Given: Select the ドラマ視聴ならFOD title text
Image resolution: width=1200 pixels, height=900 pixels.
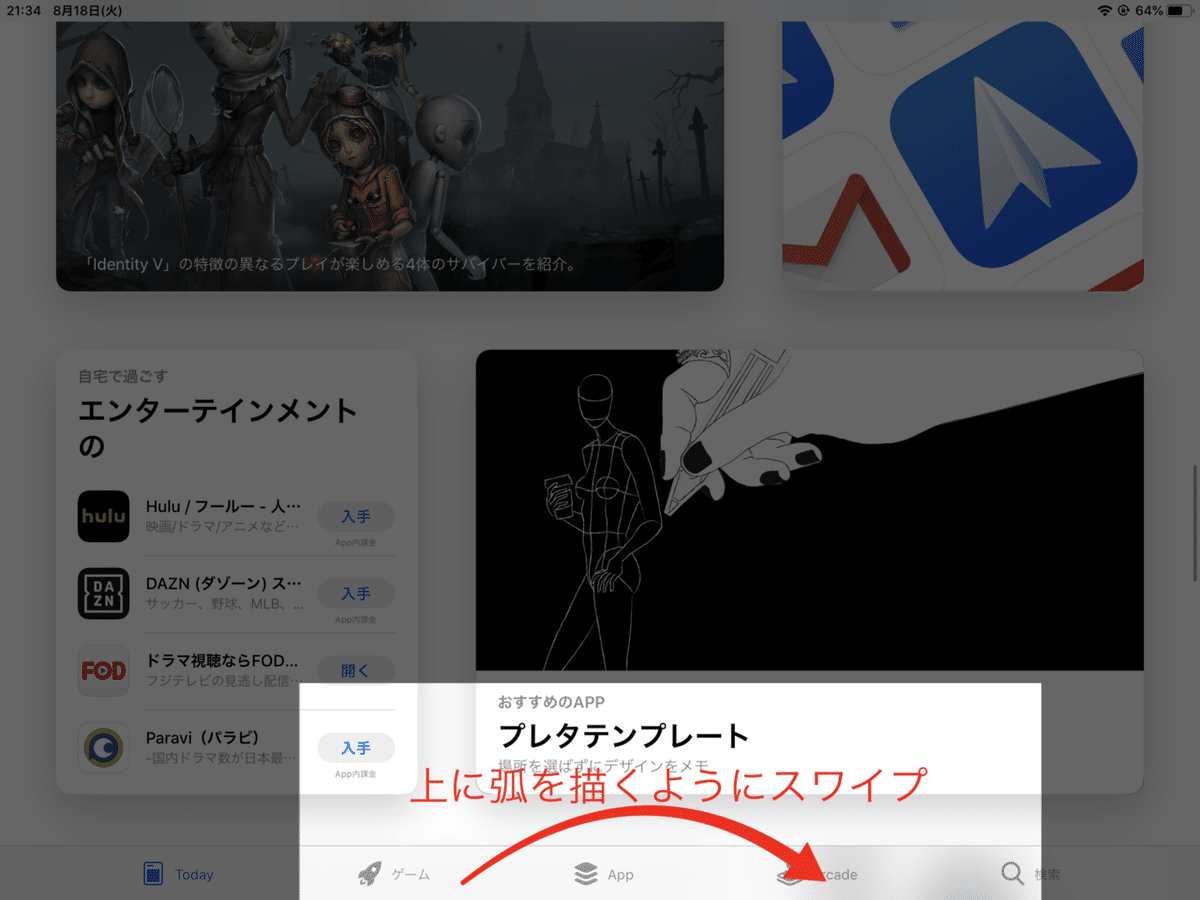Looking at the screenshot, I should click(222, 660).
